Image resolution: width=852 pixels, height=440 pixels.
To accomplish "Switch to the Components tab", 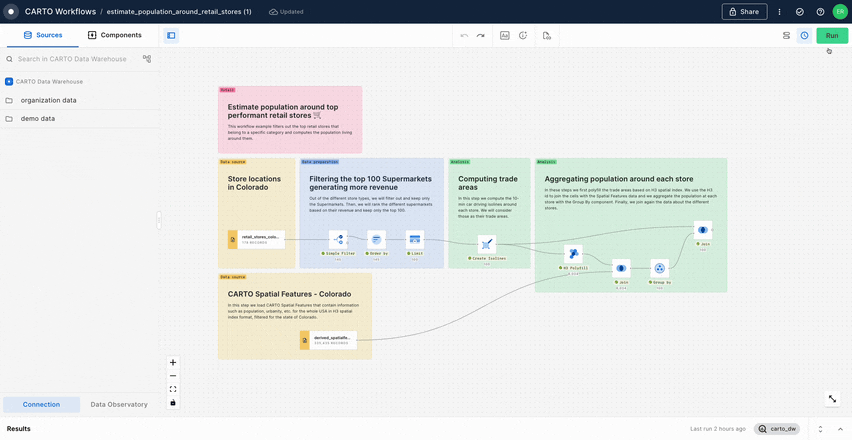I will pos(115,35).
